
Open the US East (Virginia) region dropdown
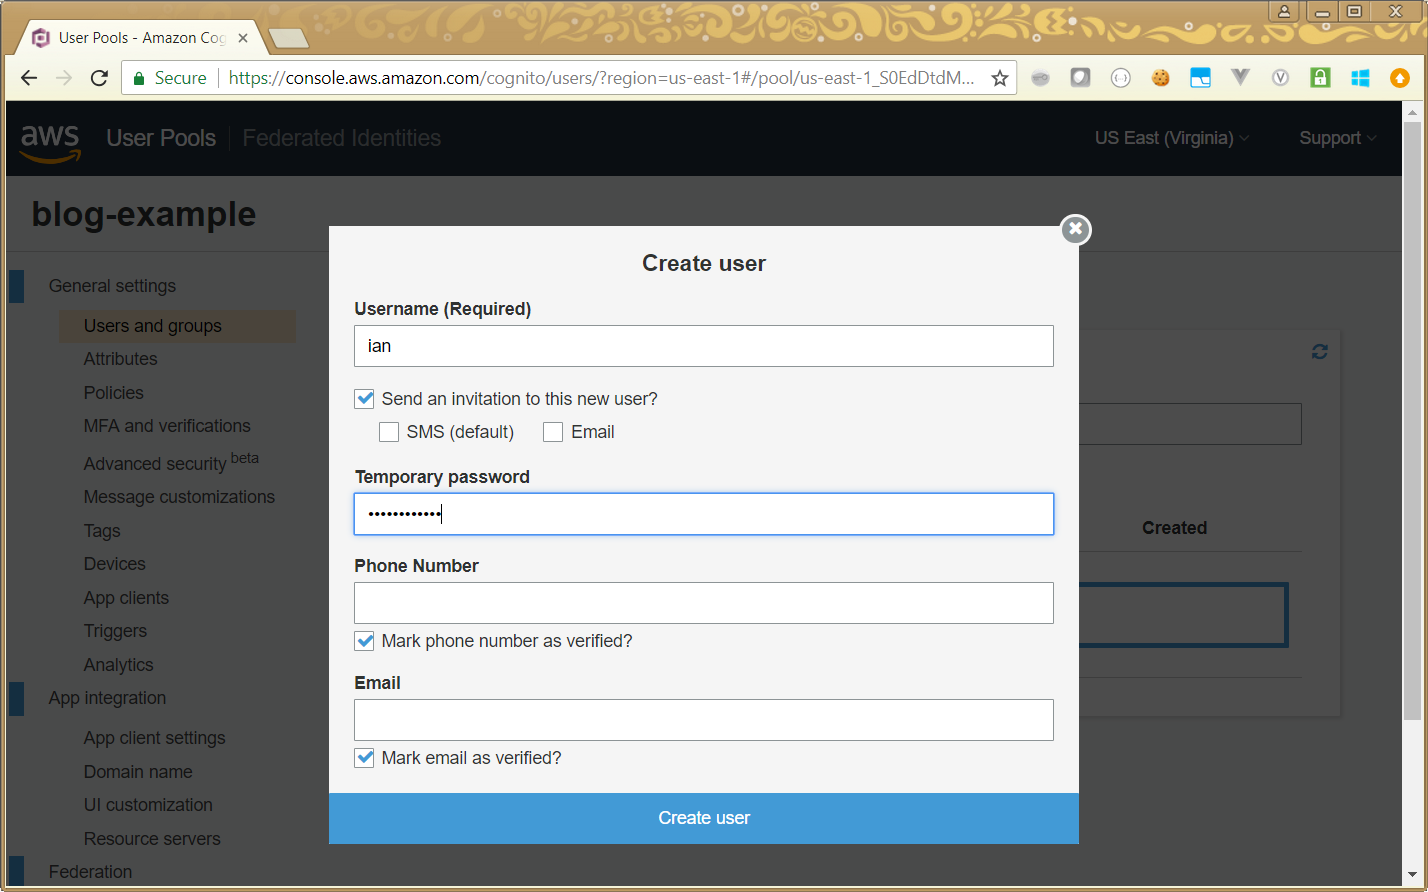1171,138
